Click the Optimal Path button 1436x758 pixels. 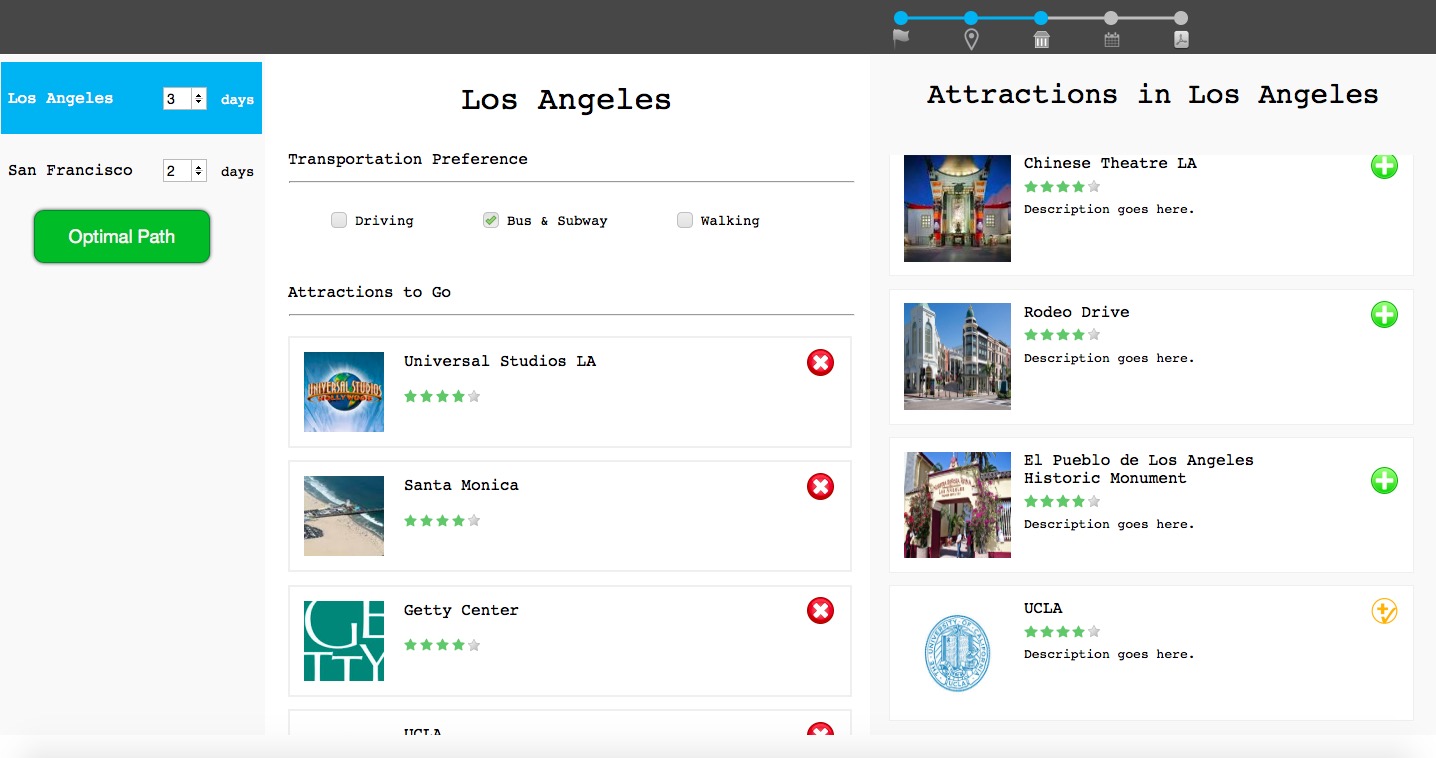point(122,237)
